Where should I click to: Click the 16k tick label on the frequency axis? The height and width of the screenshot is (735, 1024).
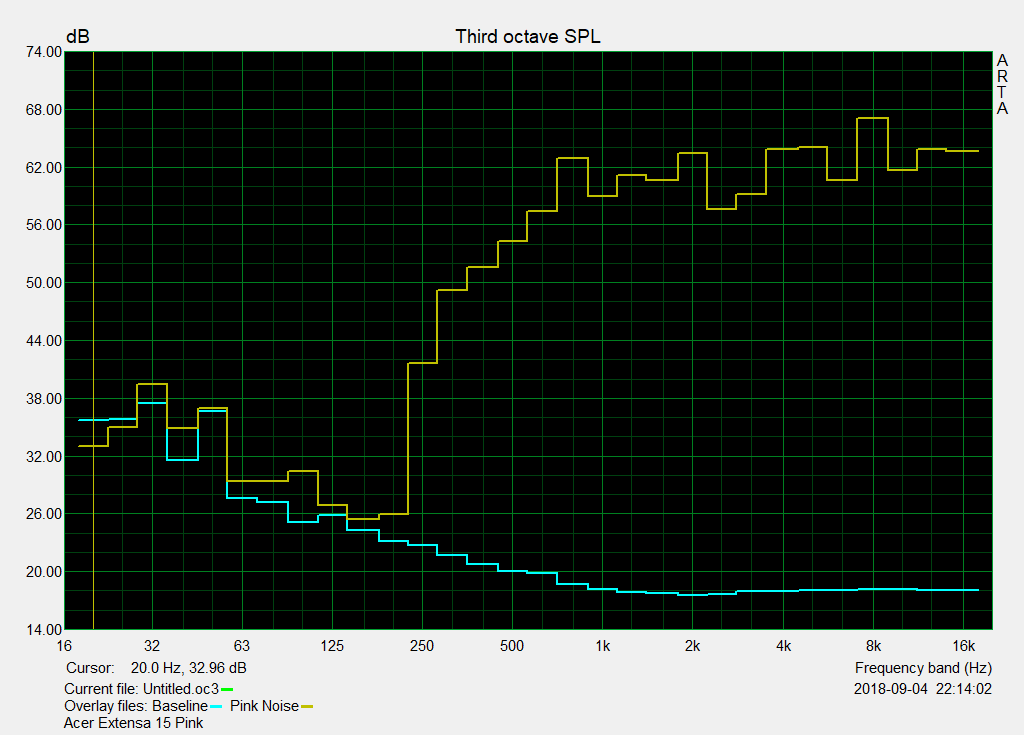[963, 646]
